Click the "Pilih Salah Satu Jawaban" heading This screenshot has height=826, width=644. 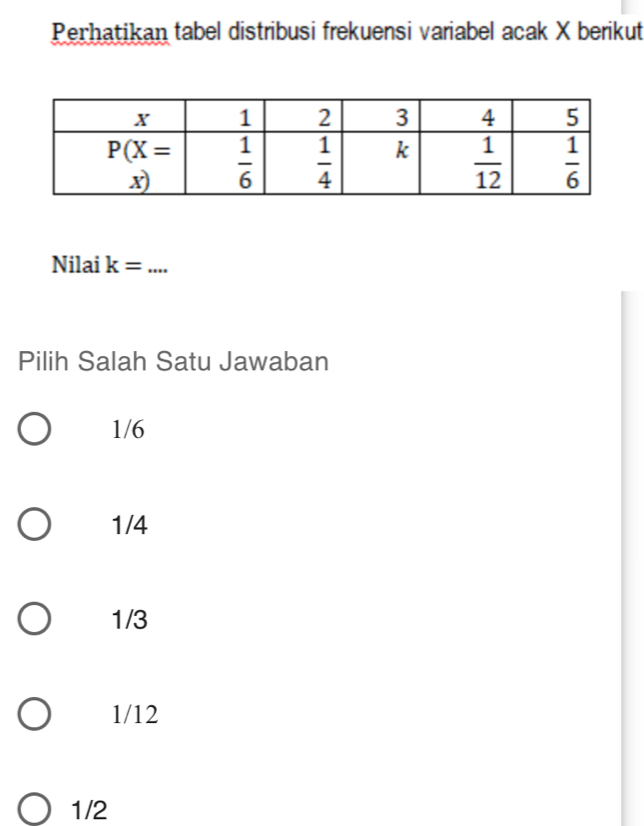pos(174,361)
